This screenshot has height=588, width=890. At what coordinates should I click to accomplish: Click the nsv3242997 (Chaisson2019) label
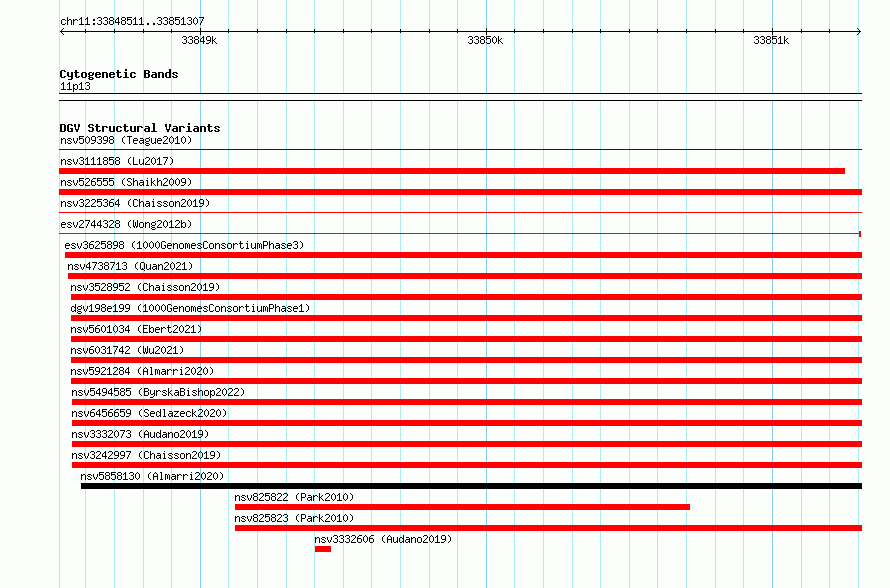point(146,455)
